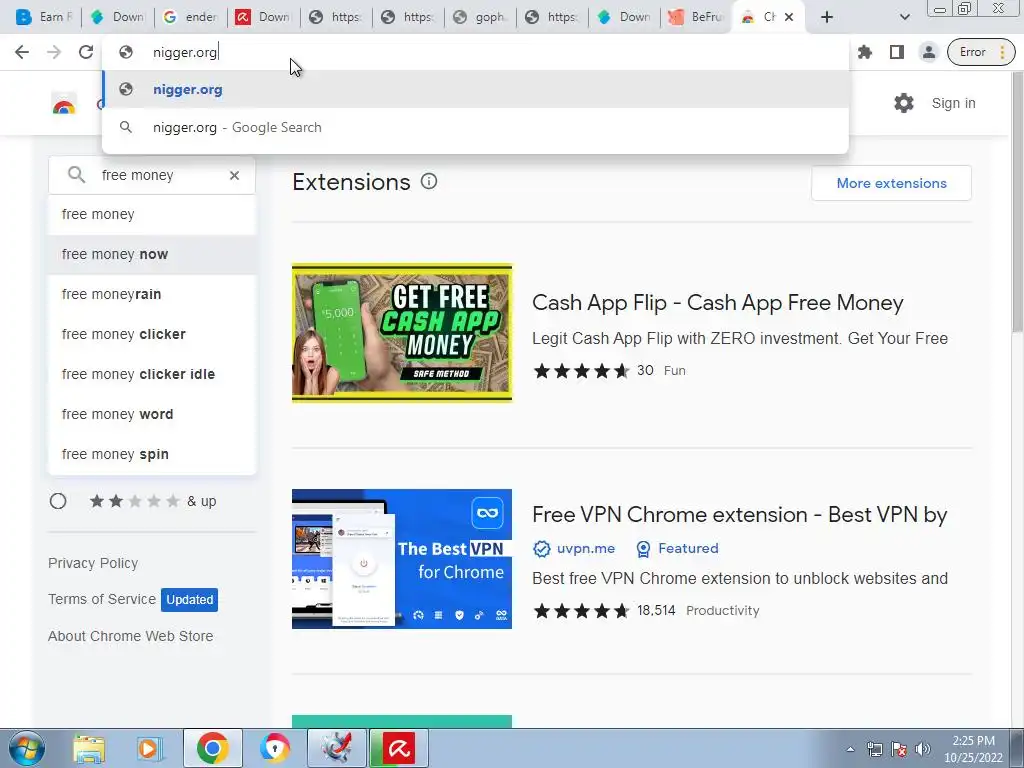Open Free VPN Chrome extension title

click(x=739, y=515)
